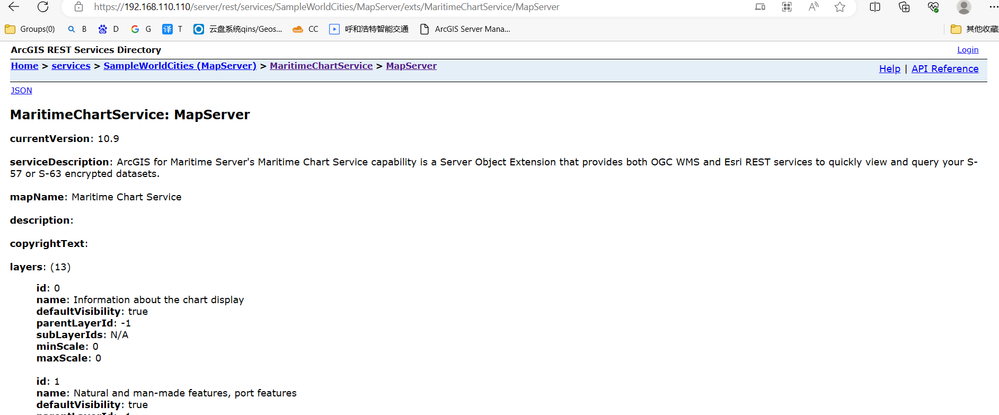The image size is (999, 415).
Task: Open the Baidu D bookmark
Action: (108, 29)
